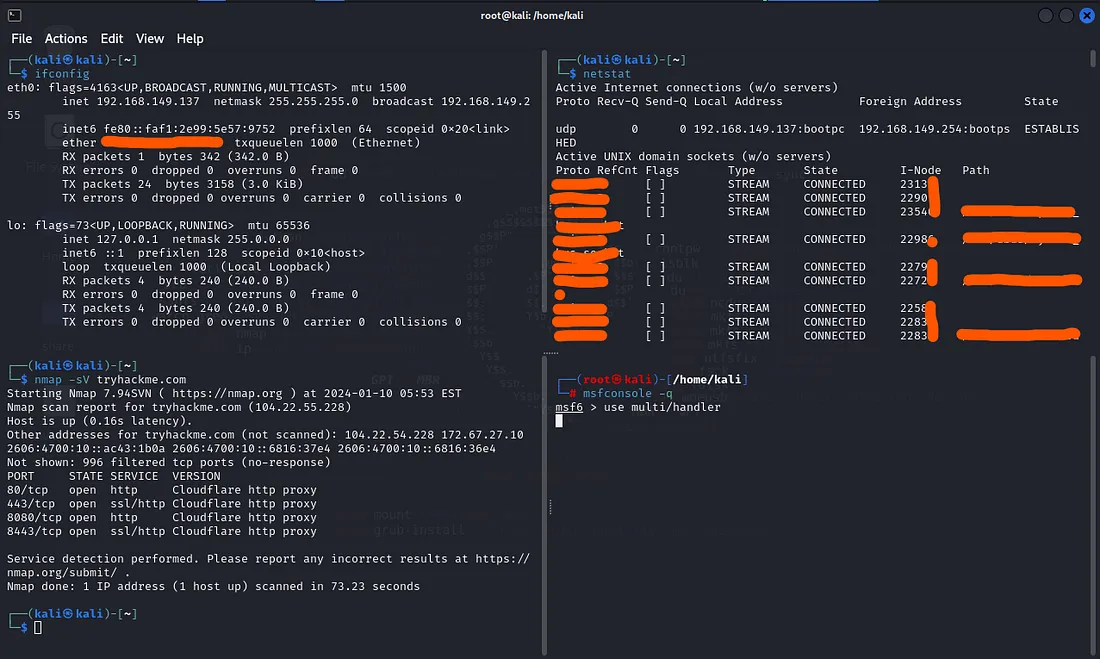Open the https://nmap.org link in Starting Nmap line

pos(227,394)
